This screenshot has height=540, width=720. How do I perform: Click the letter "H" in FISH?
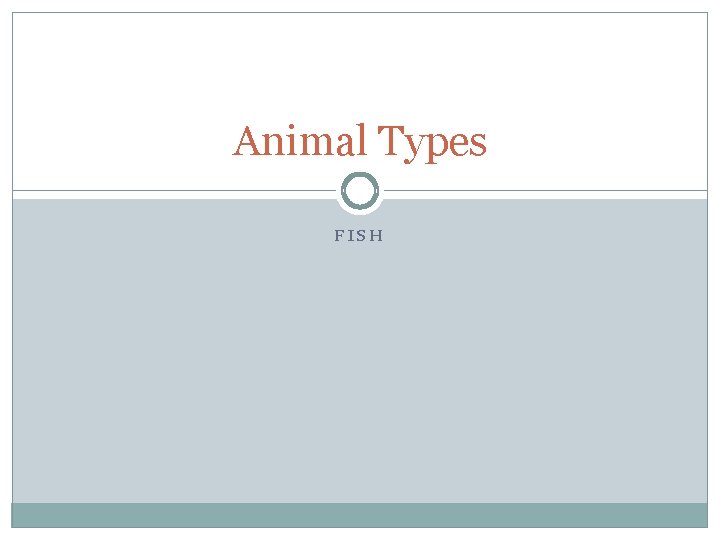377,236
